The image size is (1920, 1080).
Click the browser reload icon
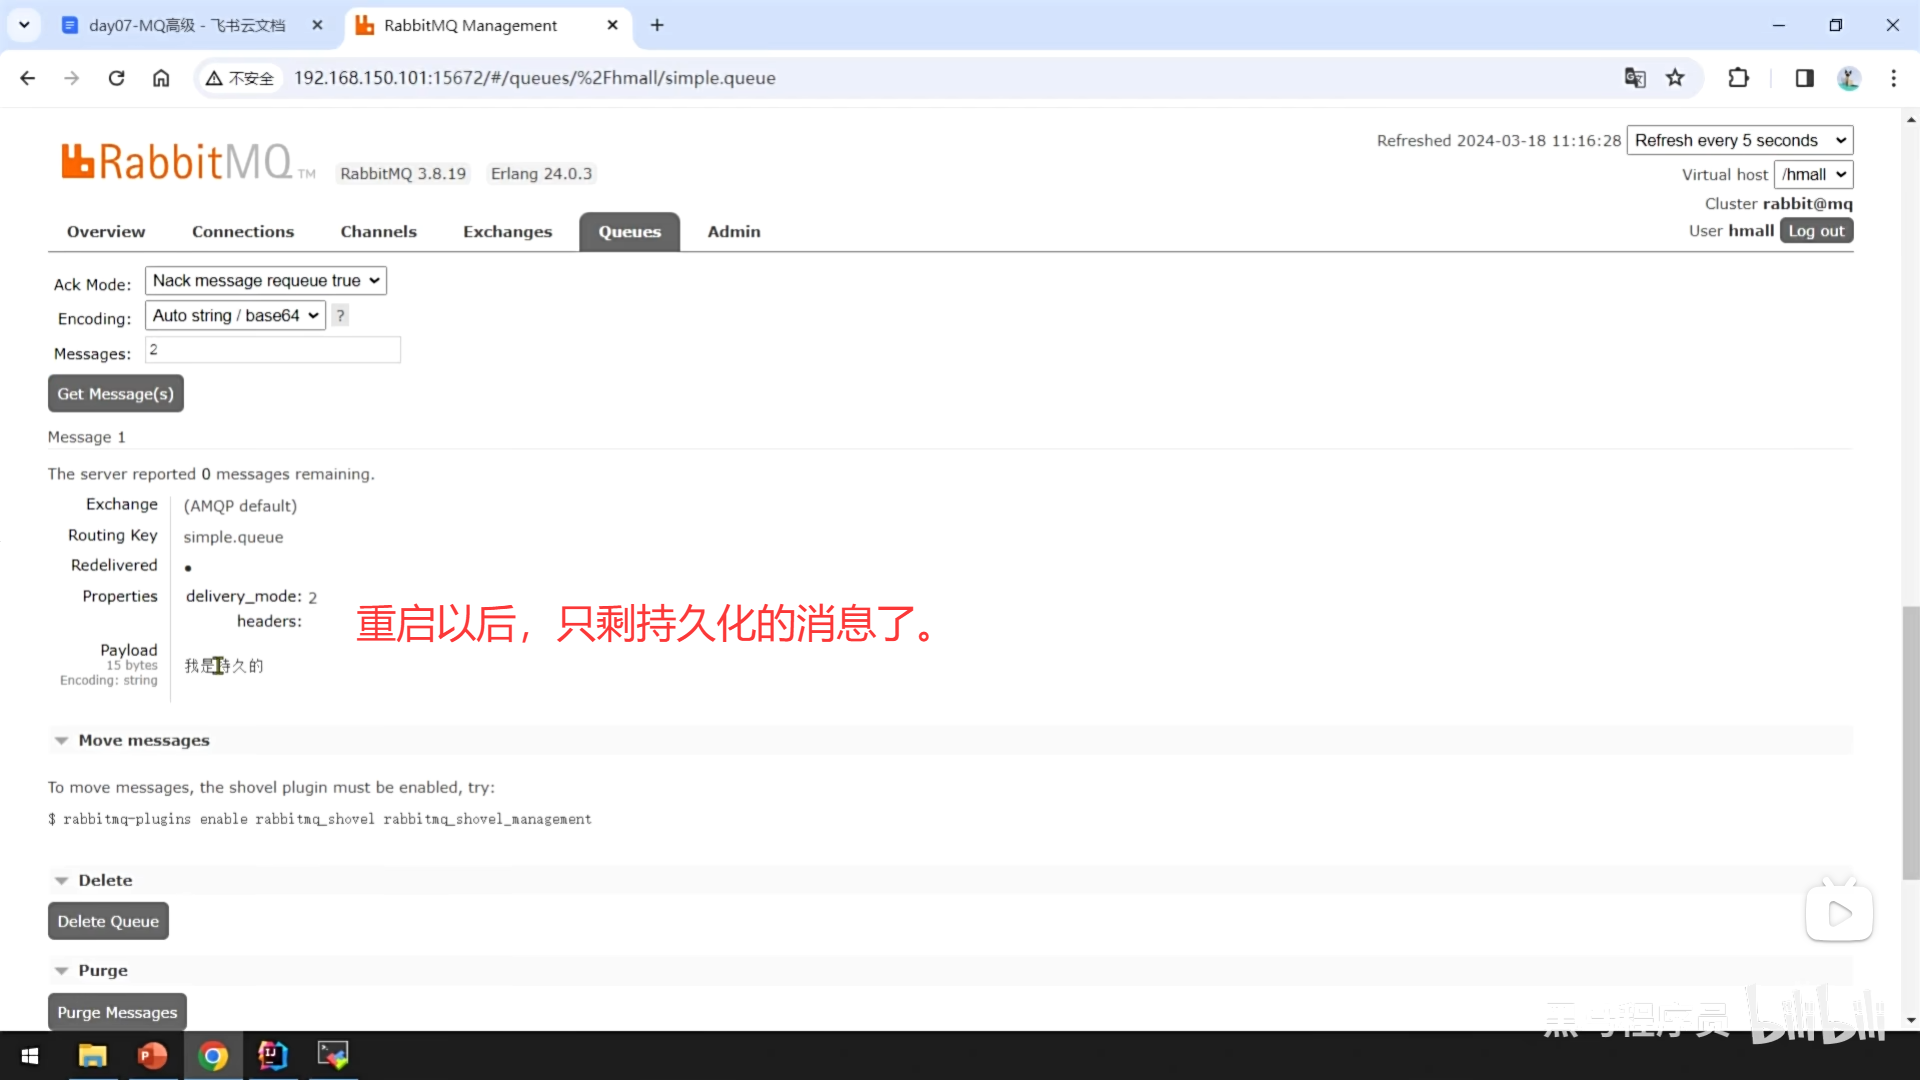pyautogui.click(x=116, y=78)
